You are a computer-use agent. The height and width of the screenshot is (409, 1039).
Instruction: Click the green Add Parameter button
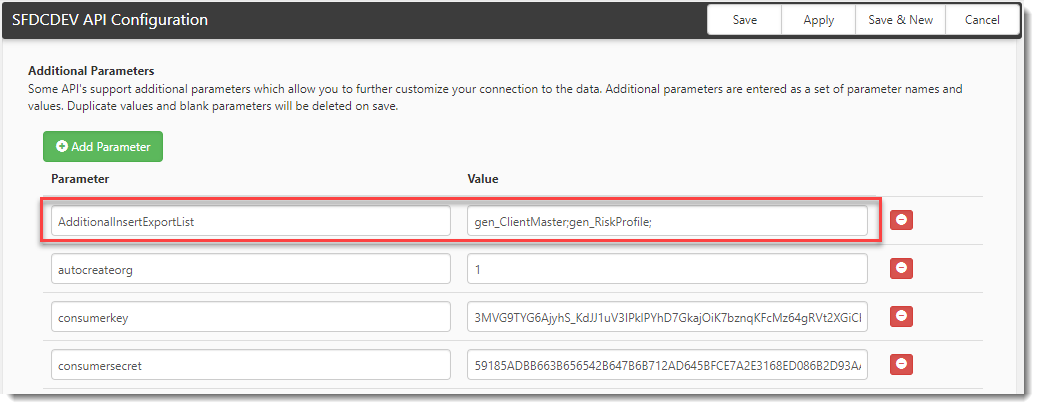tap(103, 147)
